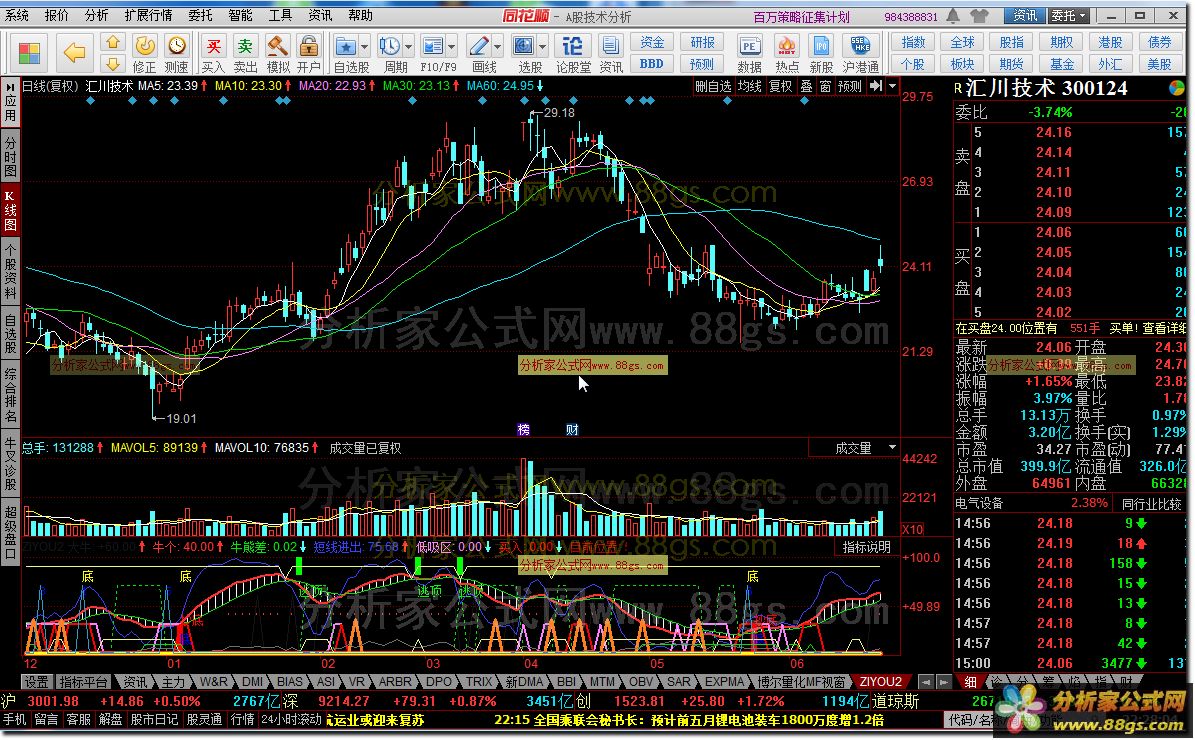This screenshot has width=1195, height=740.
Task: Click the yellow up arrow button
Action: point(113,43)
